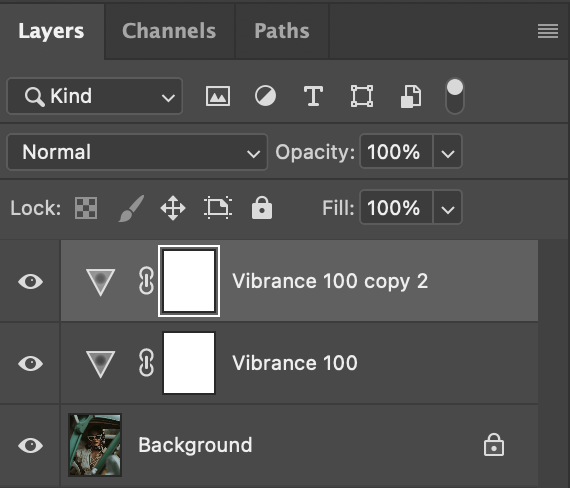Select the Background layer thumbnail
The height and width of the screenshot is (488, 570).
(x=95, y=445)
